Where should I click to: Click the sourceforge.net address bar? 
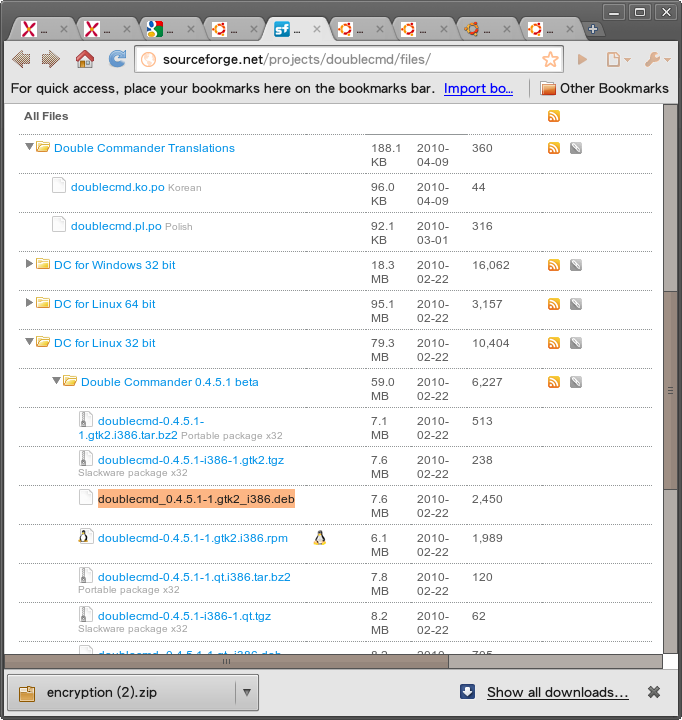pos(349,59)
